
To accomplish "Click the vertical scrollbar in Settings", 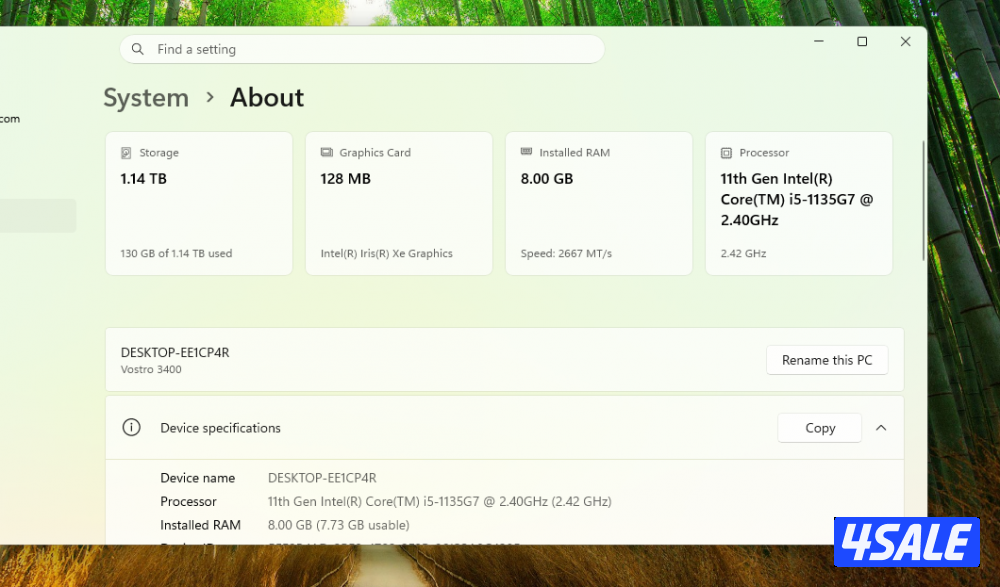I will click(x=924, y=200).
